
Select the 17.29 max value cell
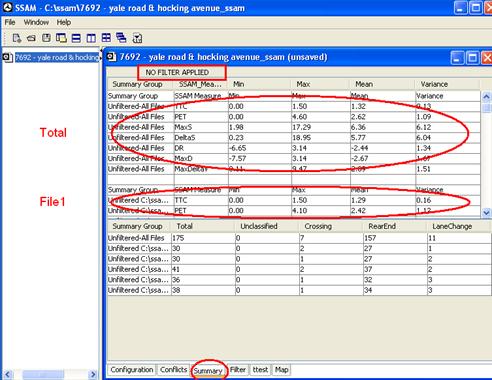[x=321, y=127]
